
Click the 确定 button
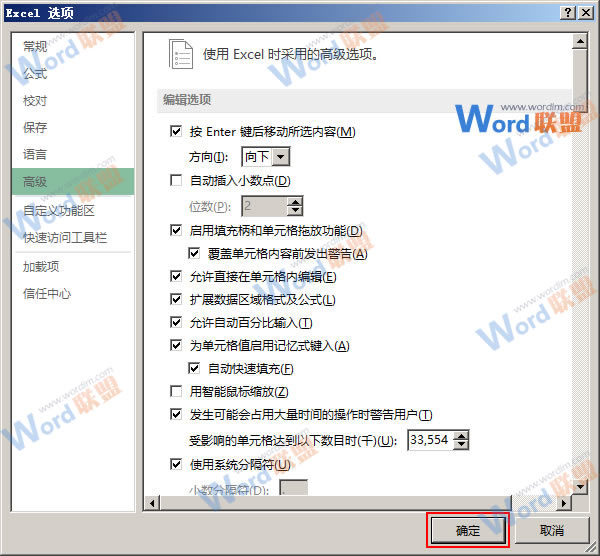(x=468, y=530)
